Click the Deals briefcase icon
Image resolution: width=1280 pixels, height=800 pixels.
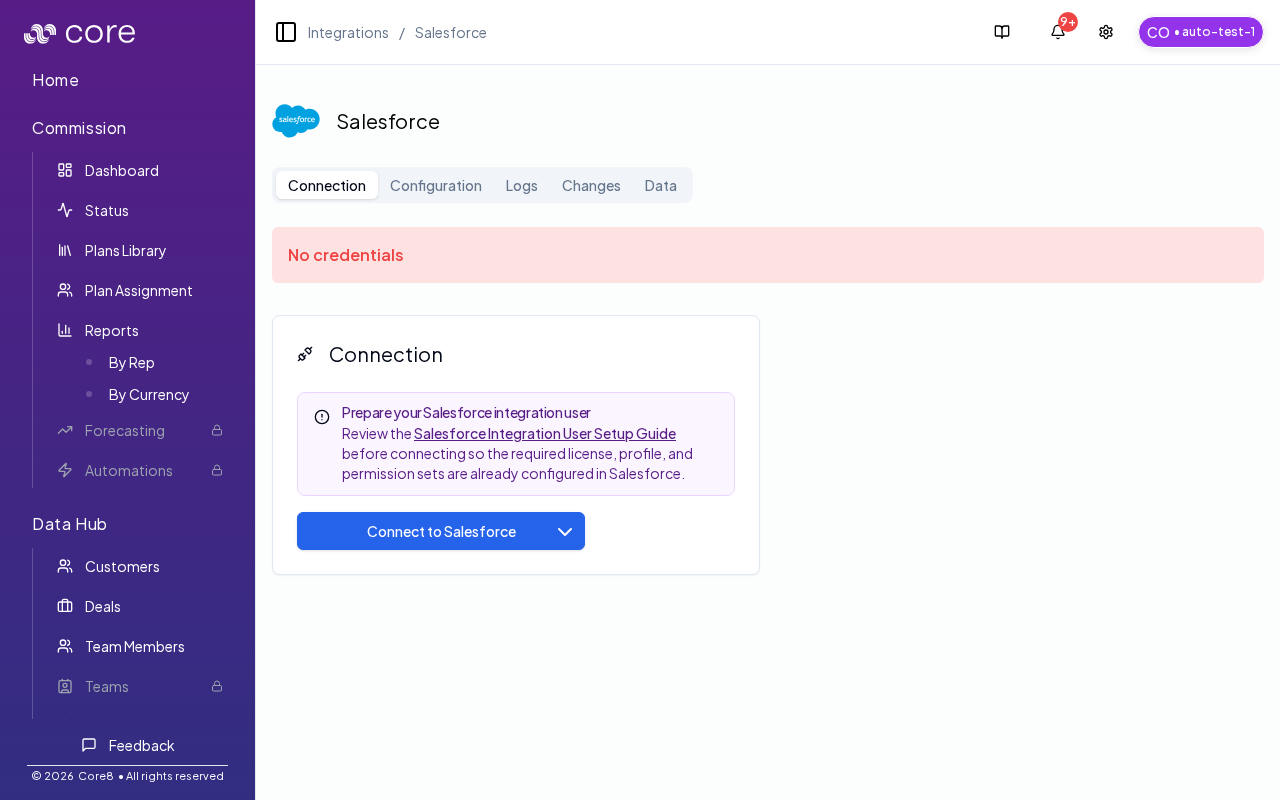pos(64,606)
